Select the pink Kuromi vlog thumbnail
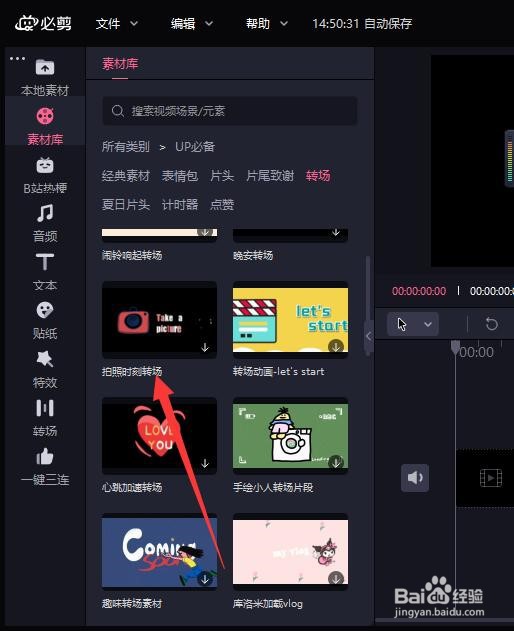Screen dimensions: 514x631 290,552
